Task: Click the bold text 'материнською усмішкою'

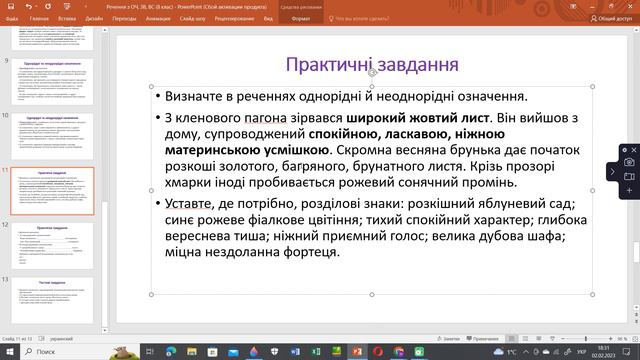Action: point(247,150)
